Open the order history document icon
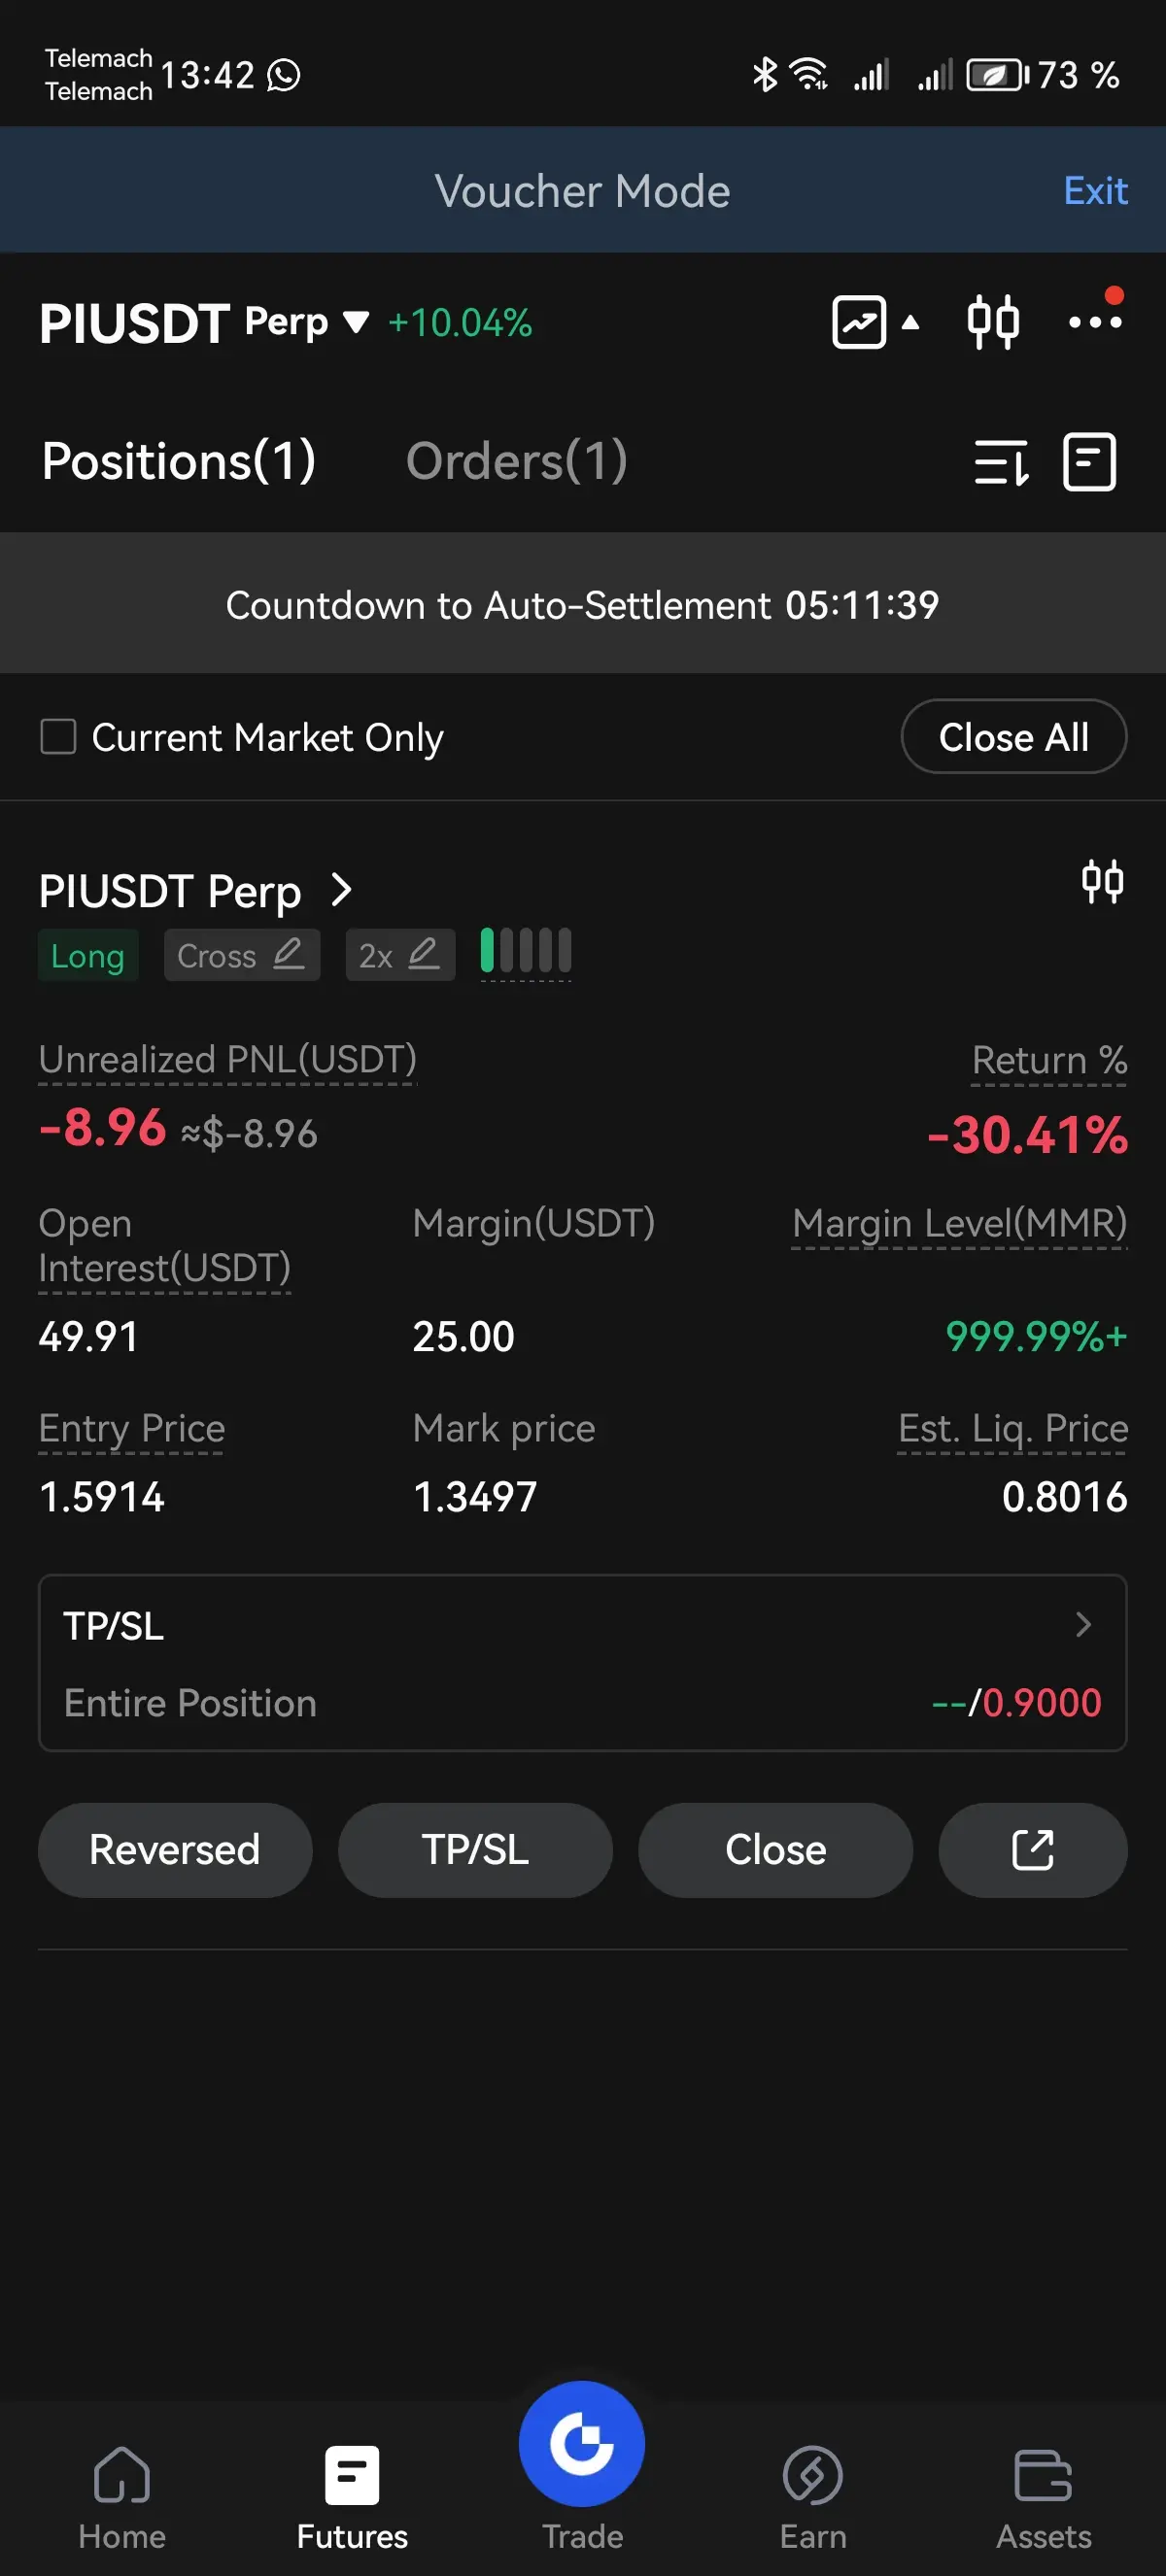This screenshot has height=2576, width=1166. point(1089,462)
